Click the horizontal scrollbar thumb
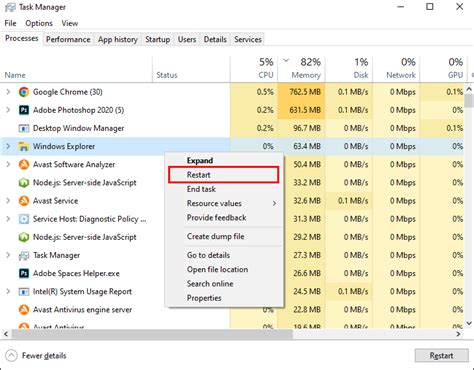 [152, 334]
